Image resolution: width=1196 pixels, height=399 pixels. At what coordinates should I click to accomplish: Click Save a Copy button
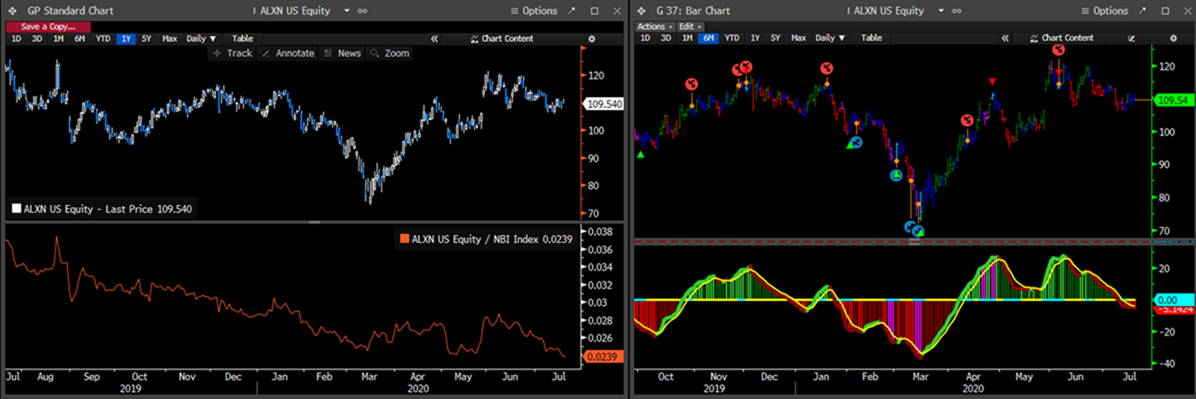pos(47,27)
